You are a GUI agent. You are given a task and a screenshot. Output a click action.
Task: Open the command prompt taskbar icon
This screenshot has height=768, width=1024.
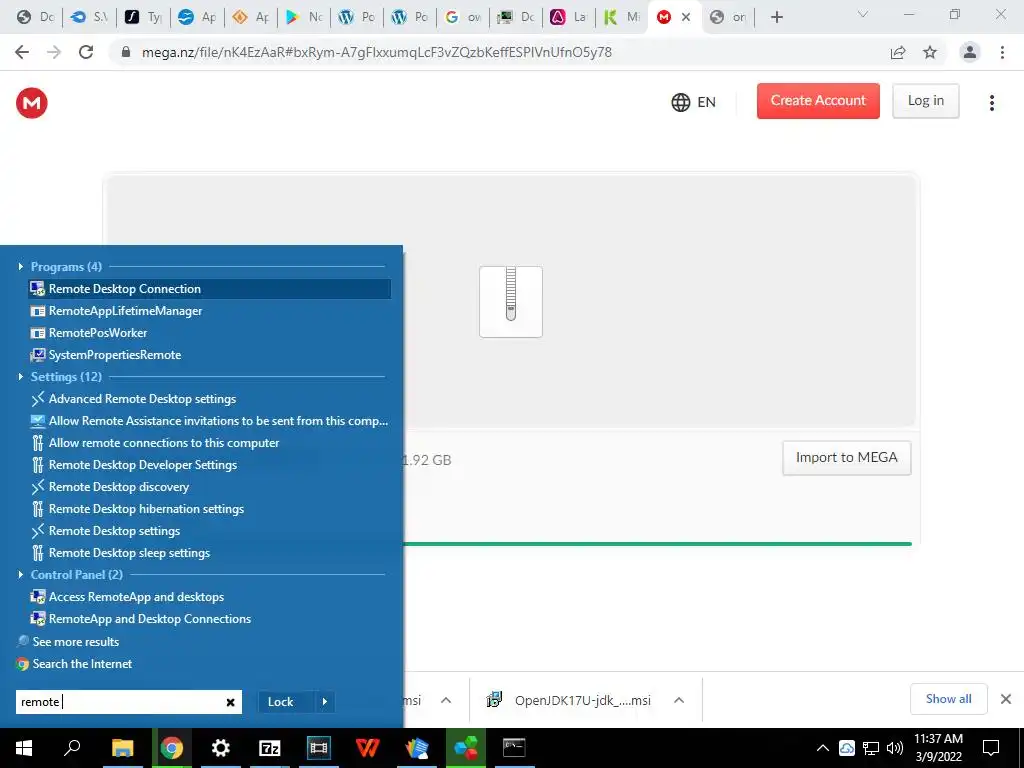click(515, 748)
